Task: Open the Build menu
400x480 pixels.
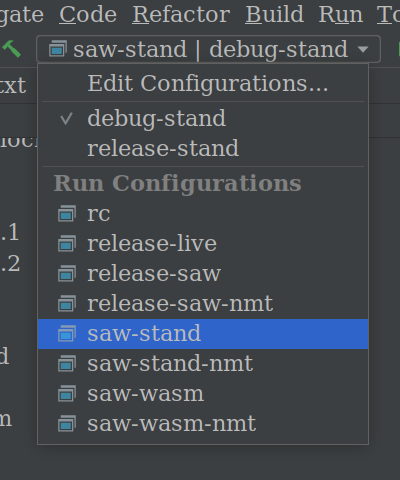Action: coord(275,15)
